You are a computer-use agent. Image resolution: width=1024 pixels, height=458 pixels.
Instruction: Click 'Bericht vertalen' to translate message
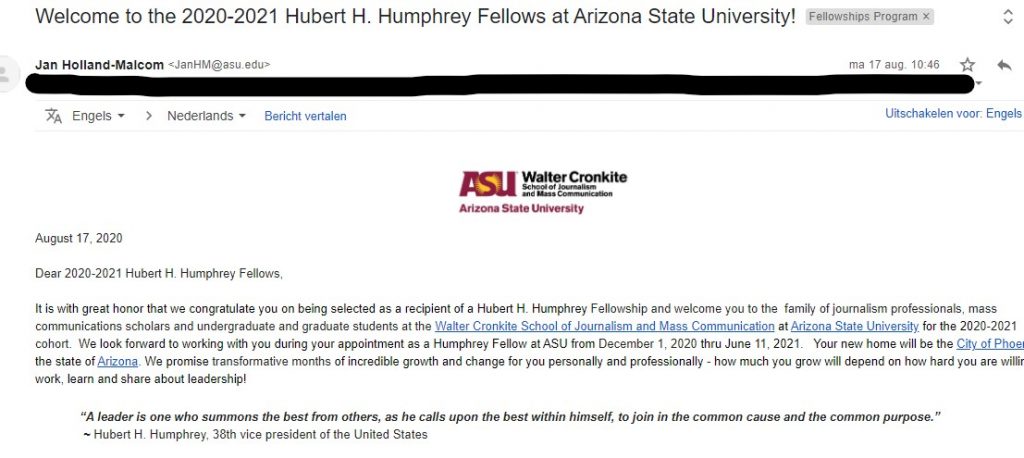[x=305, y=116]
